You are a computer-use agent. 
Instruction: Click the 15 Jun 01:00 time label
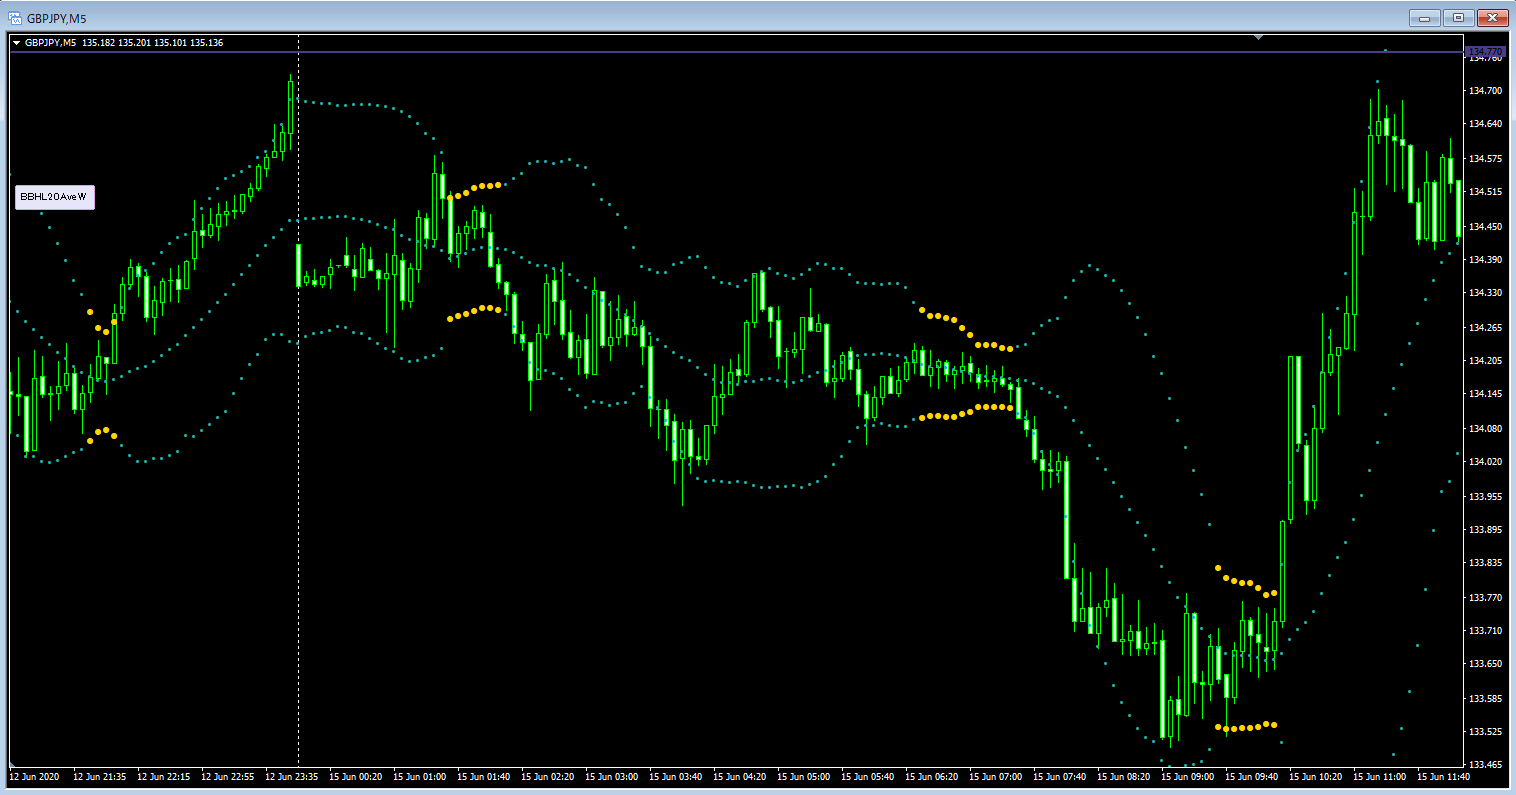[x=420, y=776]
